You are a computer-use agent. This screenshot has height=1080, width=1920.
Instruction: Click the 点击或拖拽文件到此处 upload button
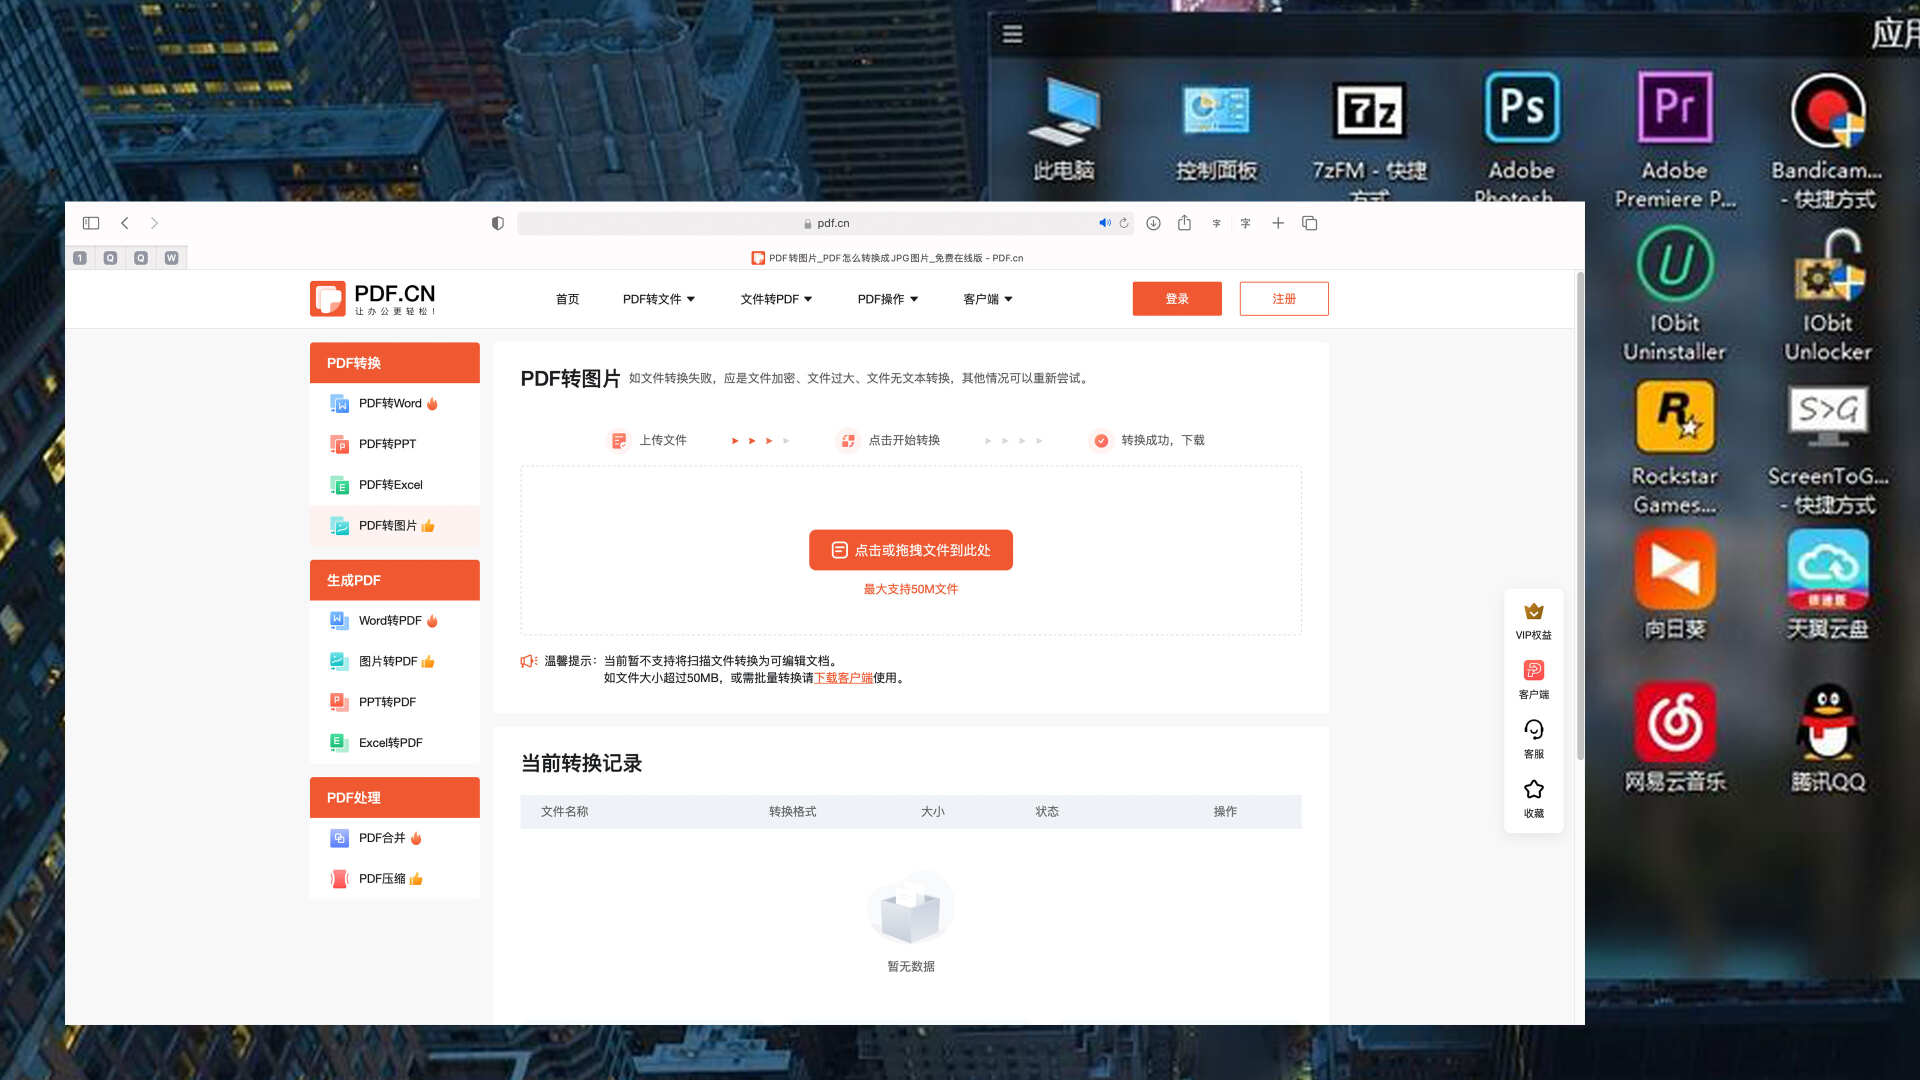coord(911,550)
